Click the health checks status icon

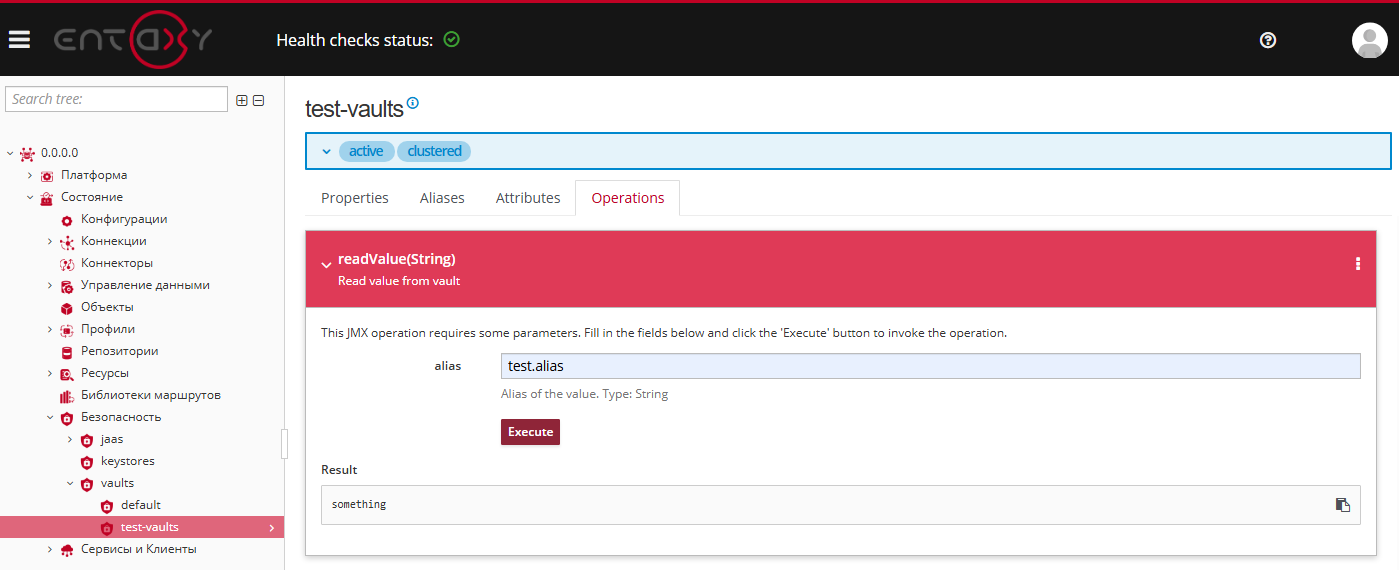(x=451, y=40)
